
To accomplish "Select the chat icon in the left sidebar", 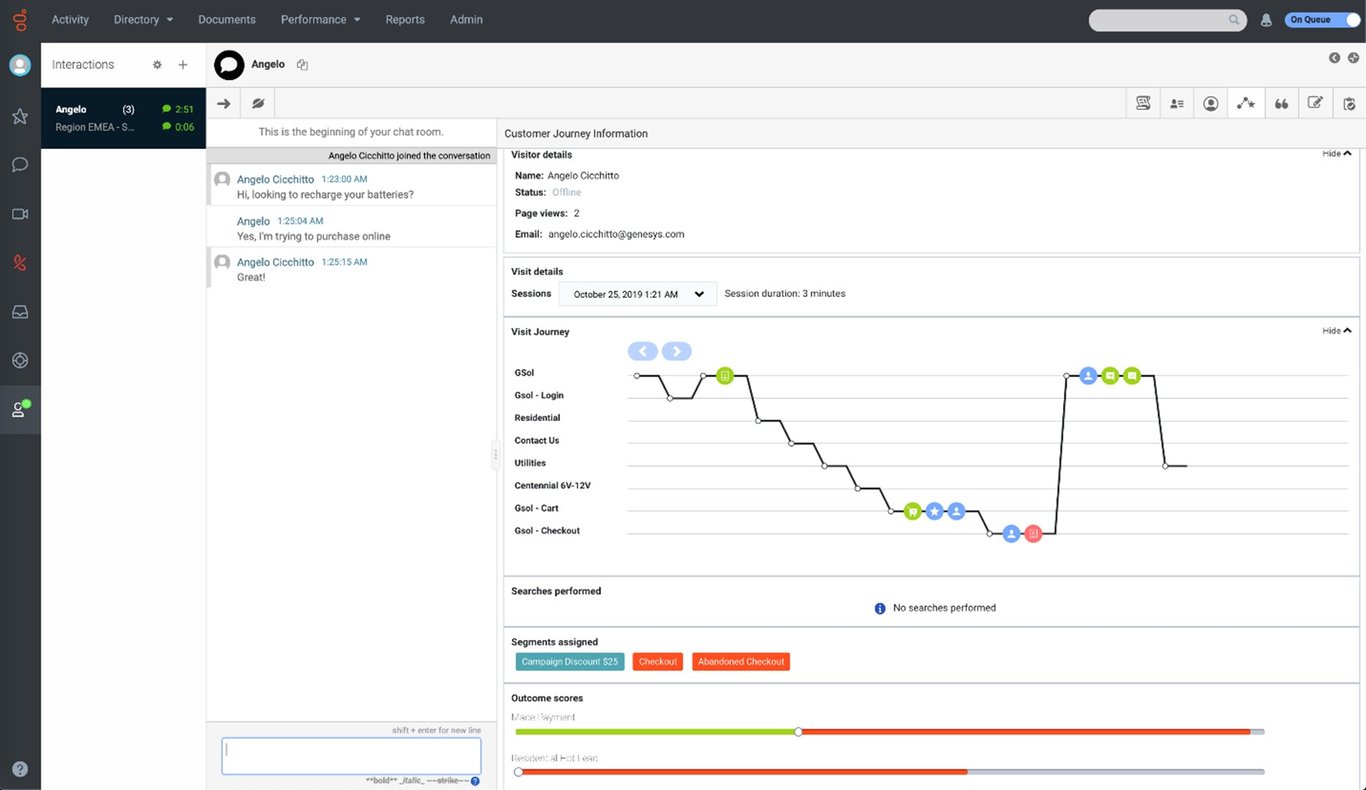I will [20, 164].
